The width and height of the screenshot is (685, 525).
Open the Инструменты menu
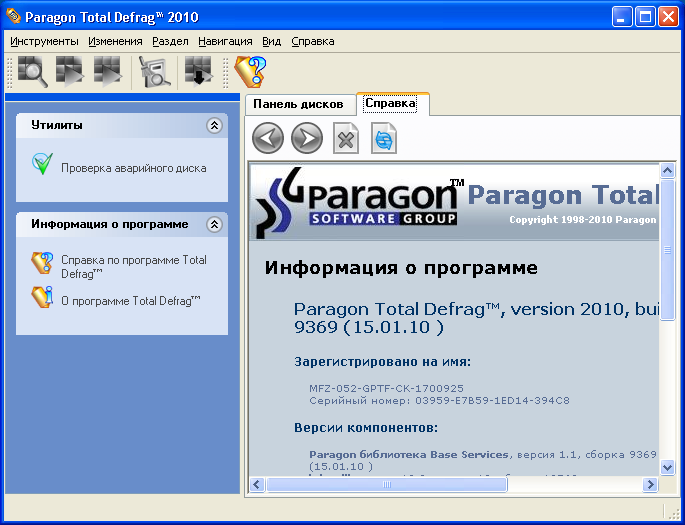point(44,41)
